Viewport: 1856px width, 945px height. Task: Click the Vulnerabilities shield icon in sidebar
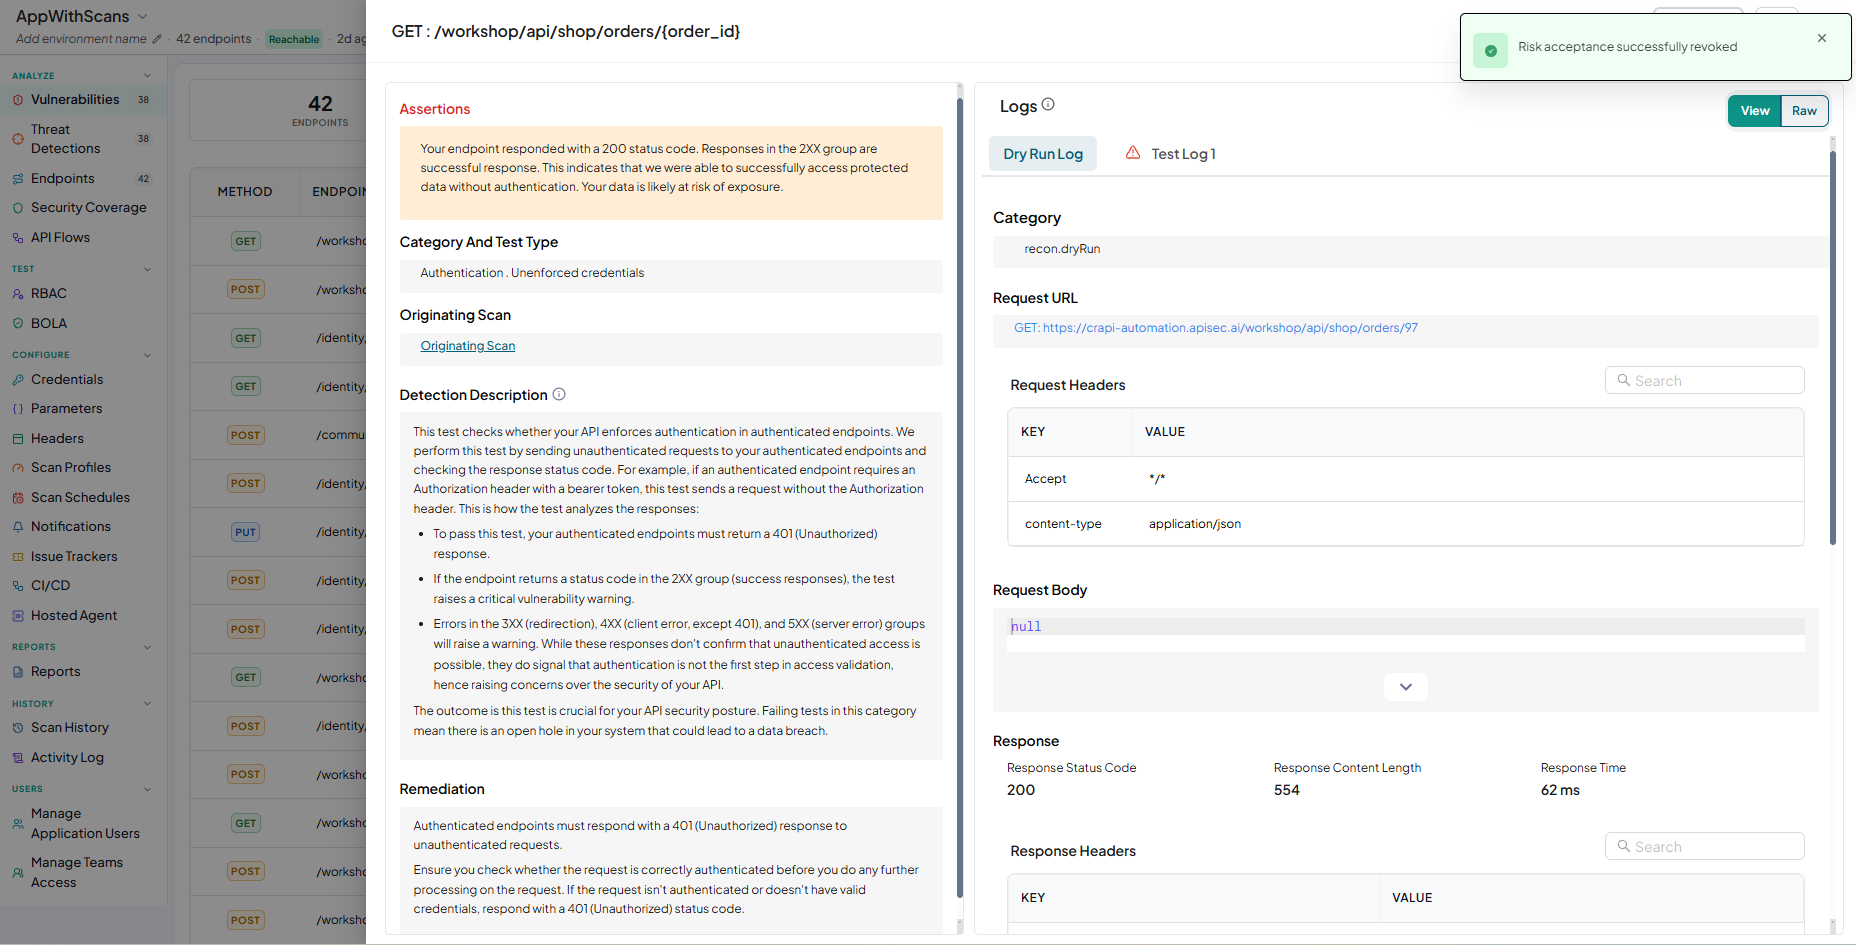[18, 100]
